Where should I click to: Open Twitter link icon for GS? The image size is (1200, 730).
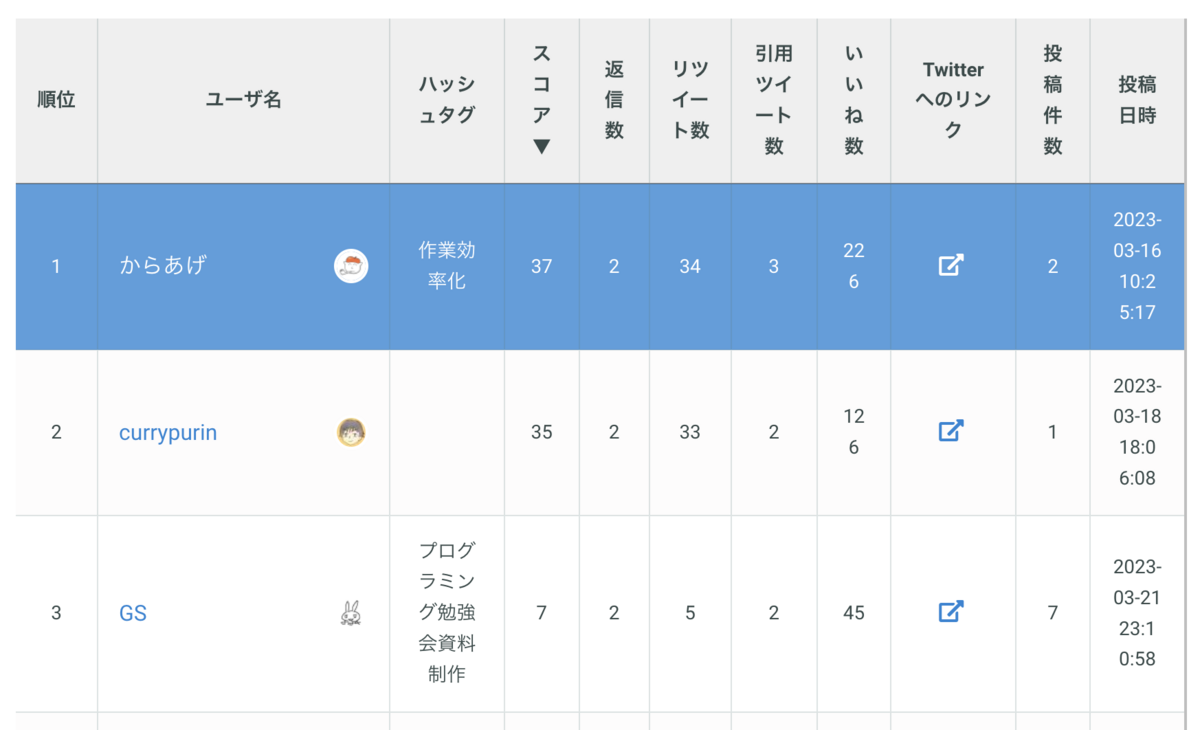point(951,611)
